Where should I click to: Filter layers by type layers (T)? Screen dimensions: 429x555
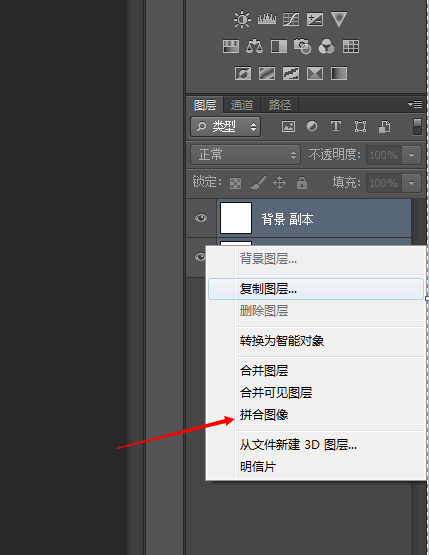(336, 126)
